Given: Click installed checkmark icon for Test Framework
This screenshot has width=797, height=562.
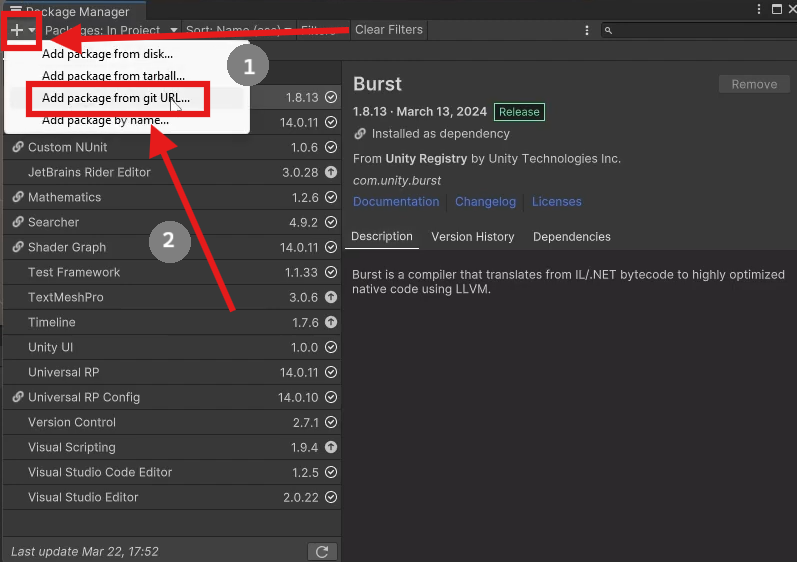Looking at the screenshot, I should pos(331,272).
